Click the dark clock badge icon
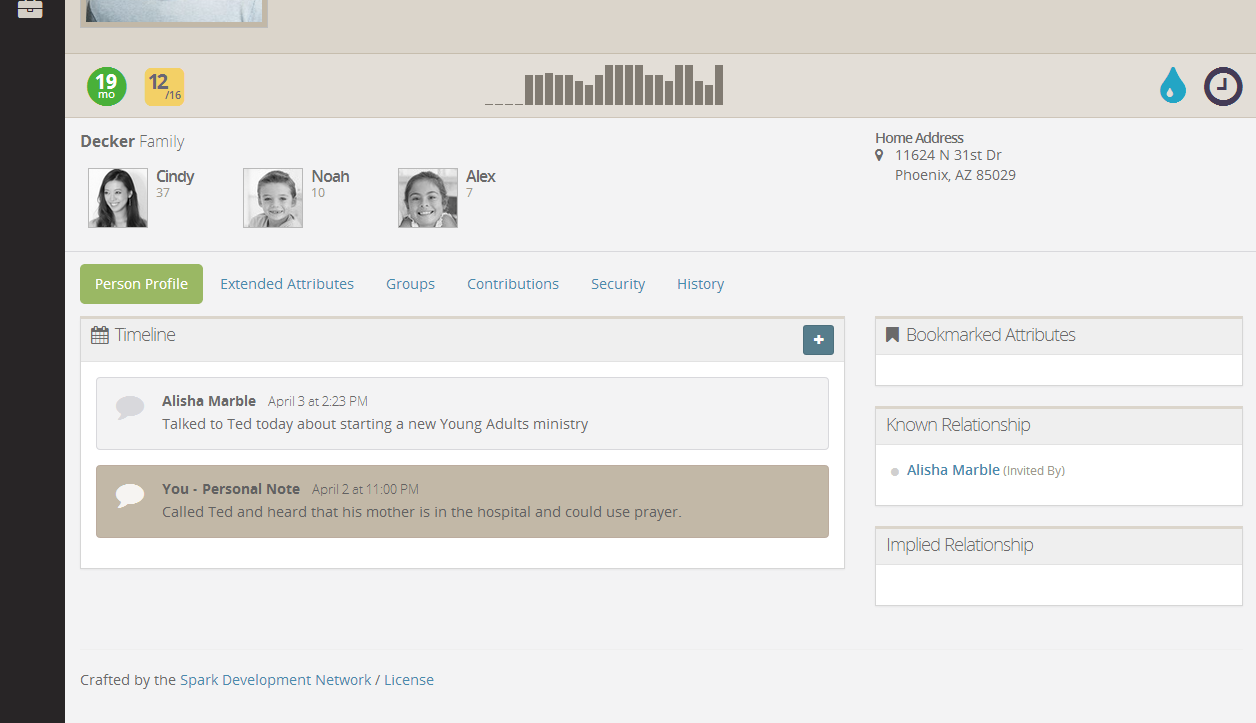The image size is (1256, 723). [x=1222, y=87]
